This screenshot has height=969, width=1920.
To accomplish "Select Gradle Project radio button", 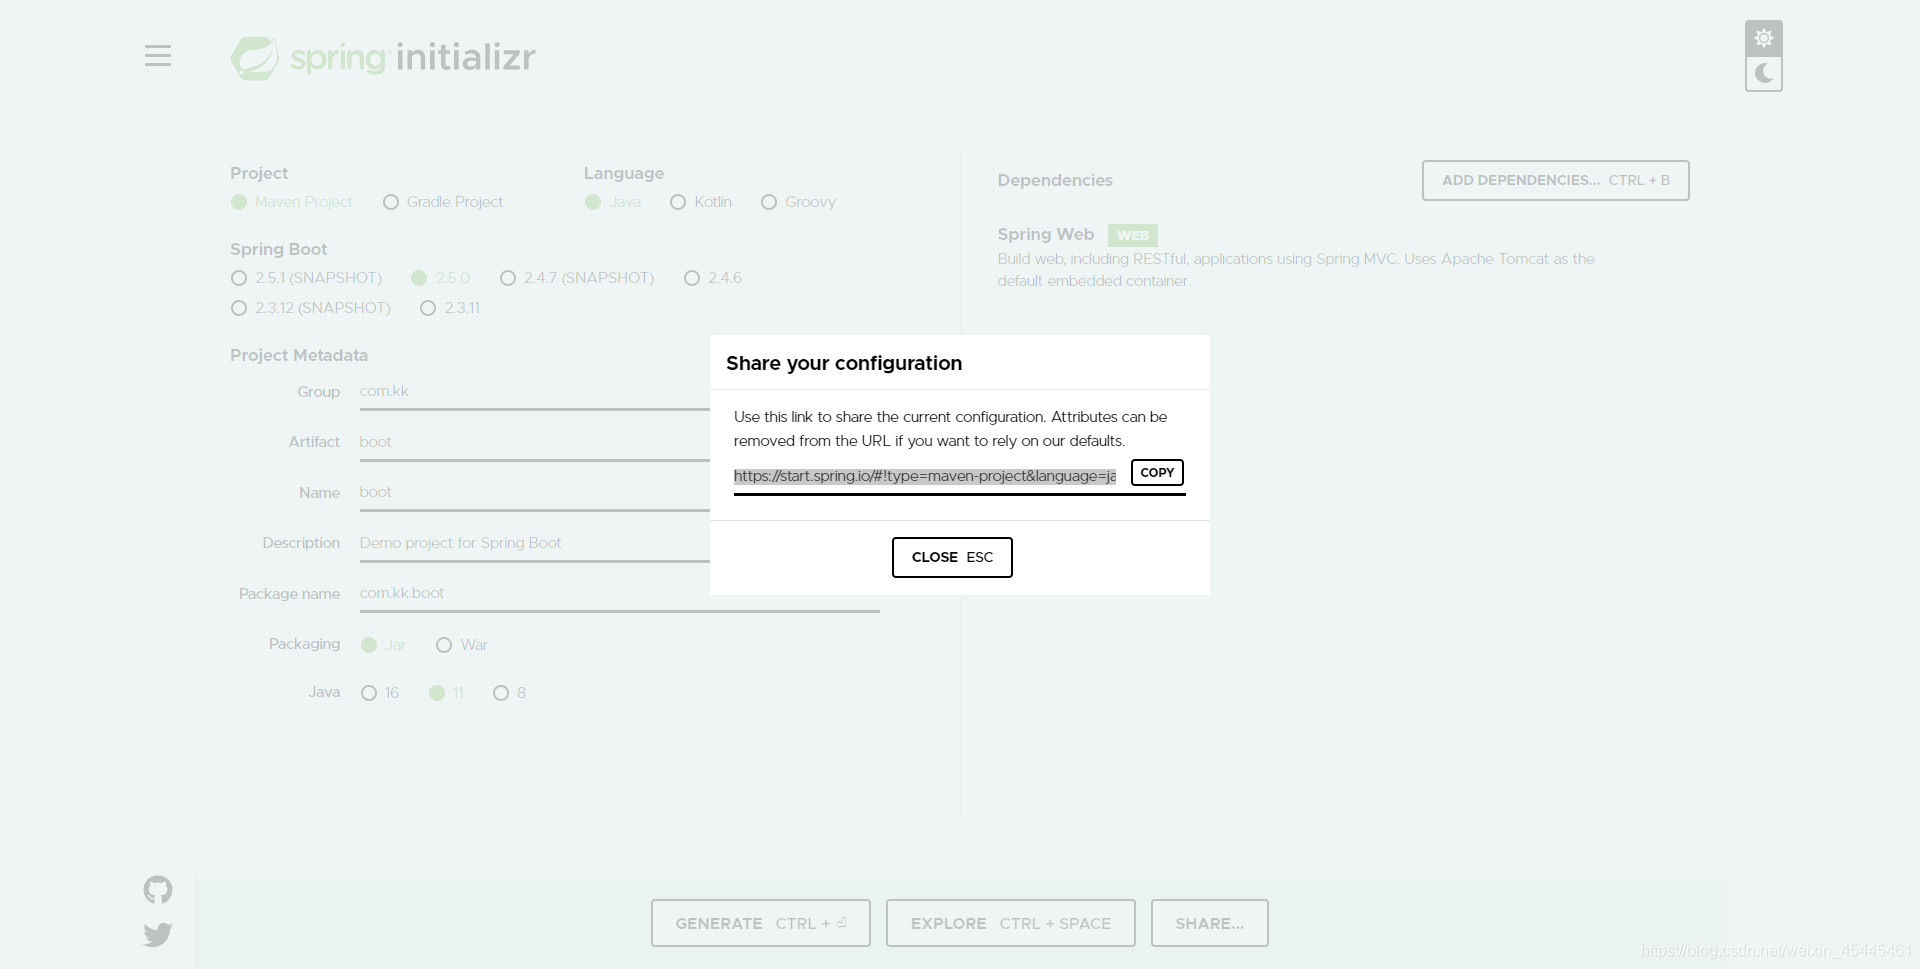I will [443, 202].
